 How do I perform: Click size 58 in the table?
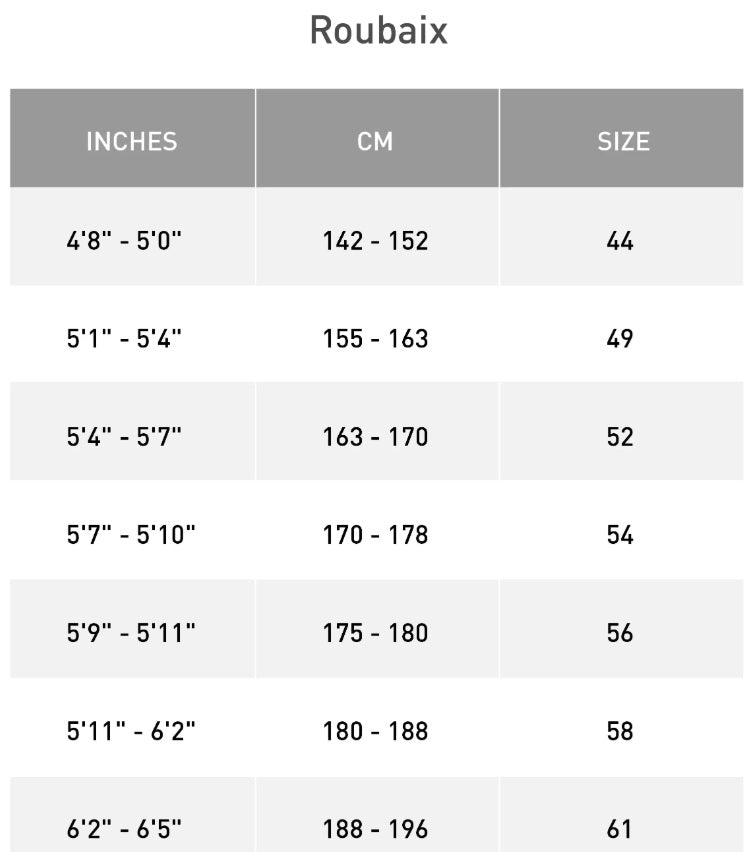620,731
